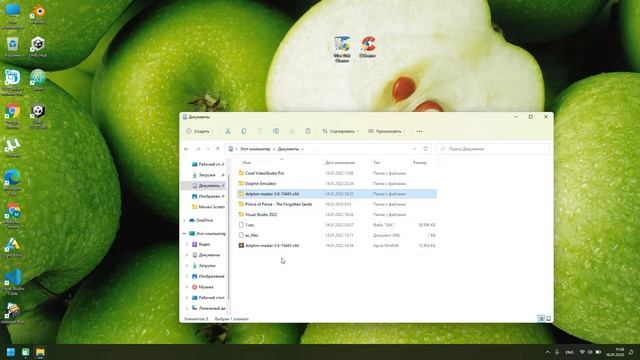640x360 pixels.
Task: Click the microphone tray icon
Action: point(557,352)
